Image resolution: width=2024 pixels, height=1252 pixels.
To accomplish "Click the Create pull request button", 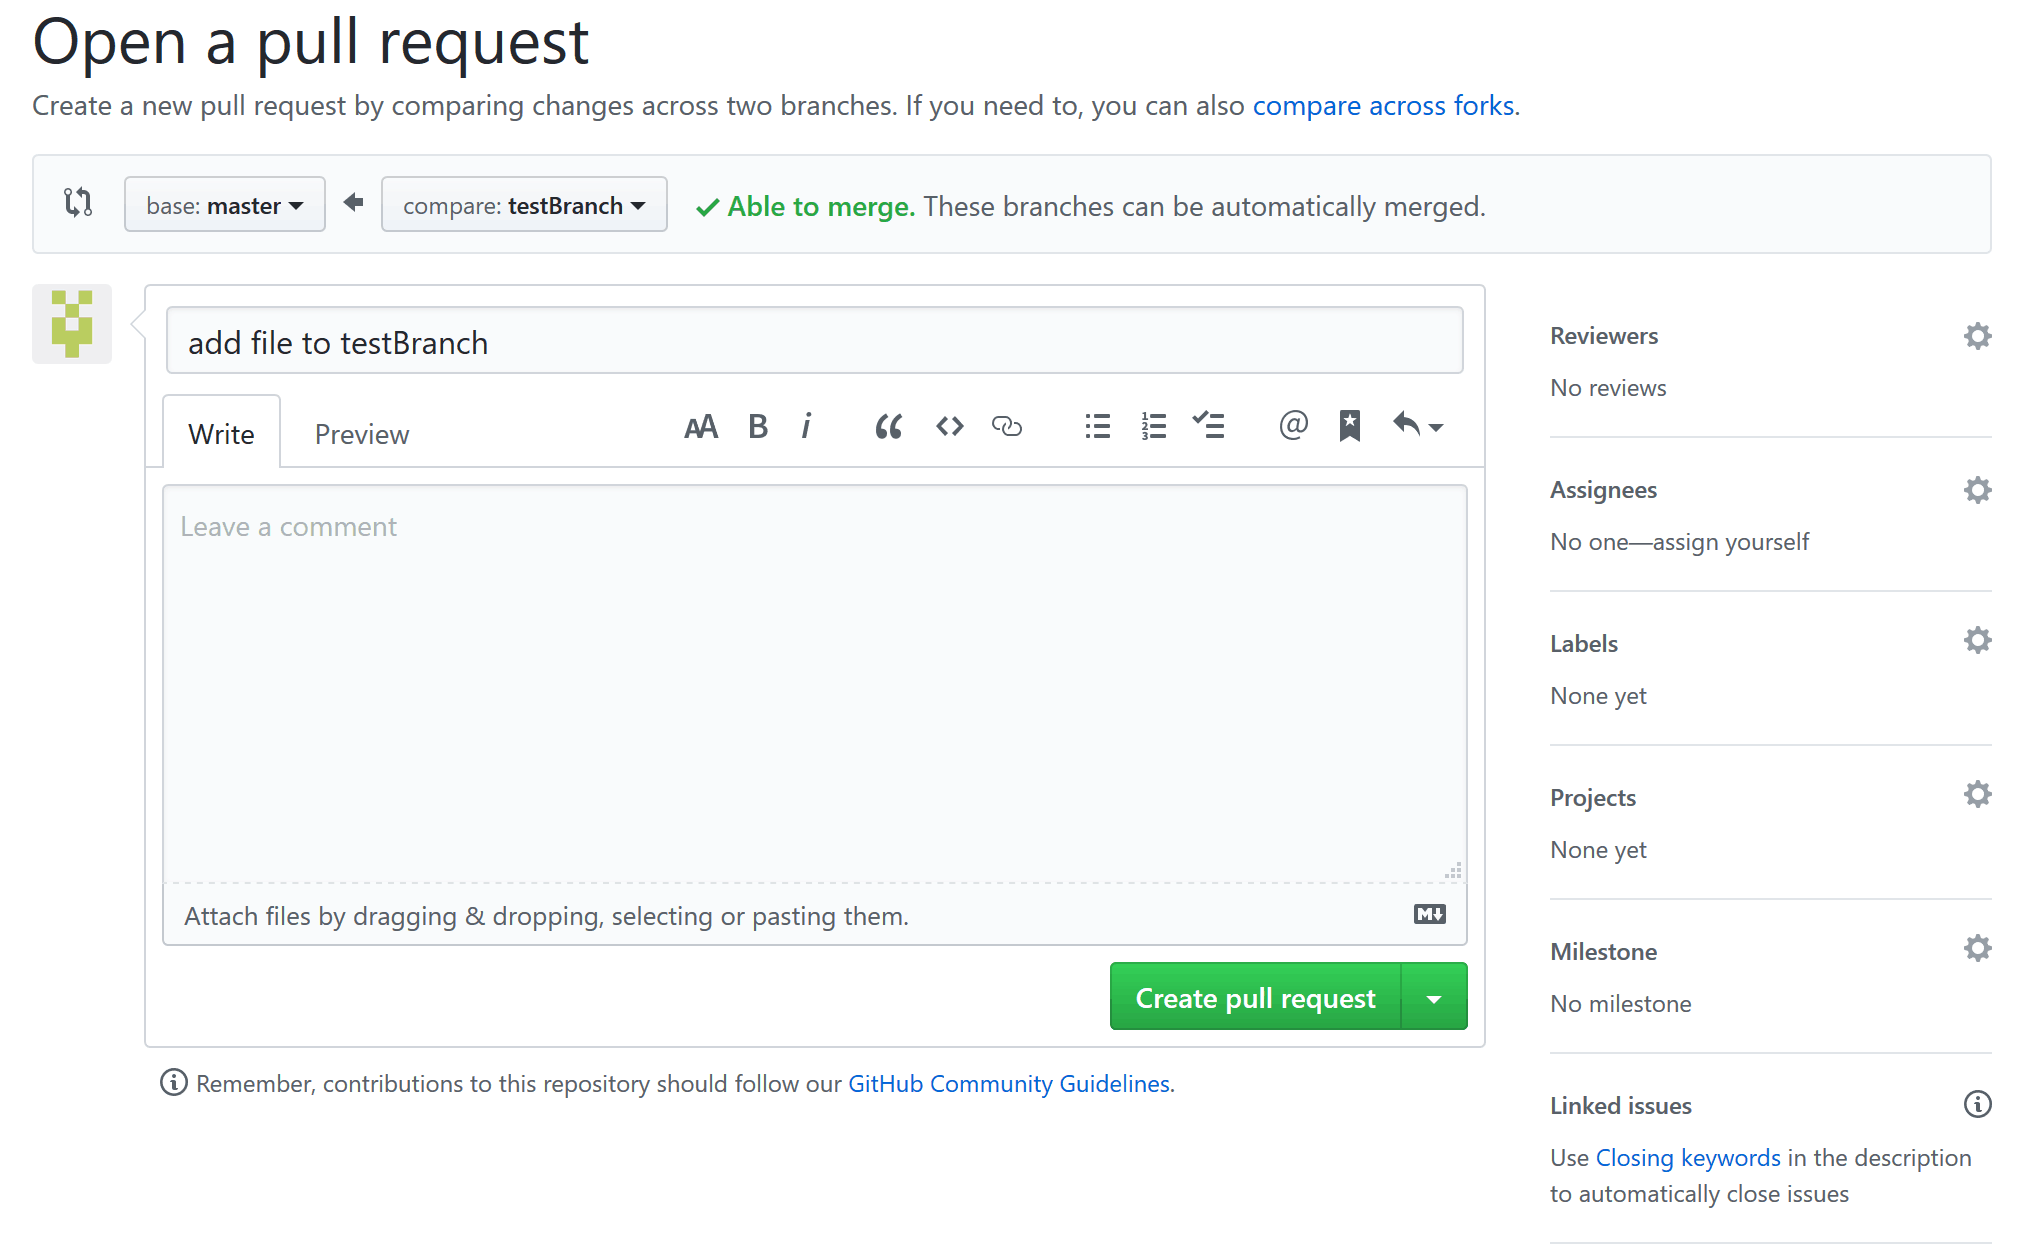I will 1256,997.
